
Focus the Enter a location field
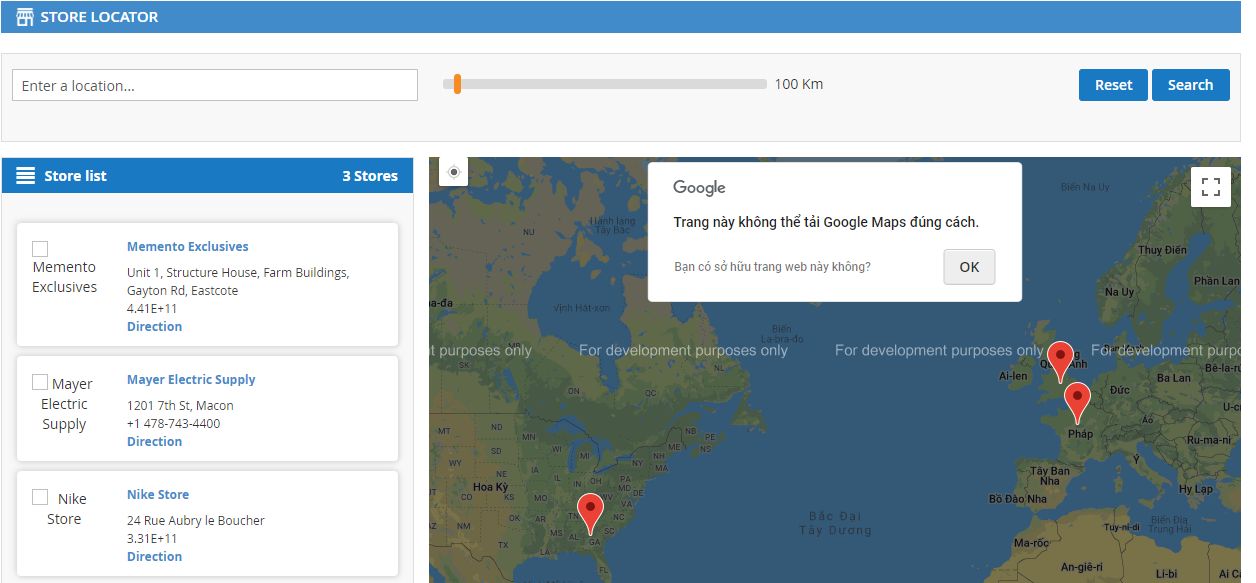(215, 85)
